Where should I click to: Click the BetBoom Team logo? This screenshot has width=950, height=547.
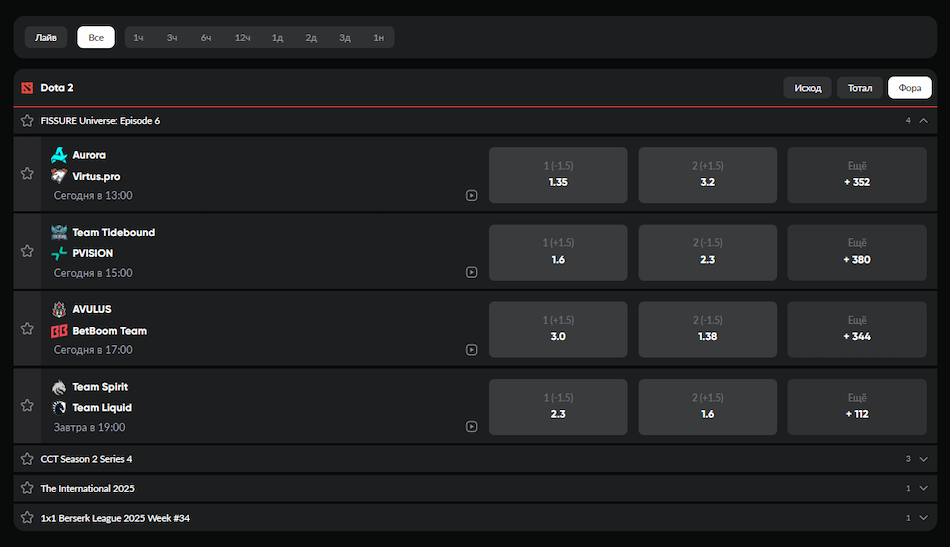click(x=59, y=331)
